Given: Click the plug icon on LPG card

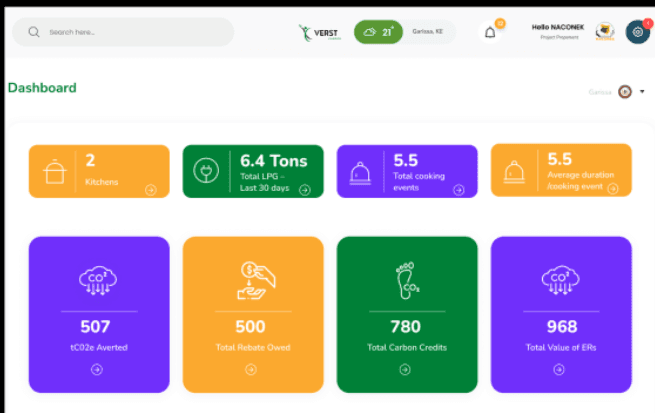Looking at the screenshot, I should 208,171.
